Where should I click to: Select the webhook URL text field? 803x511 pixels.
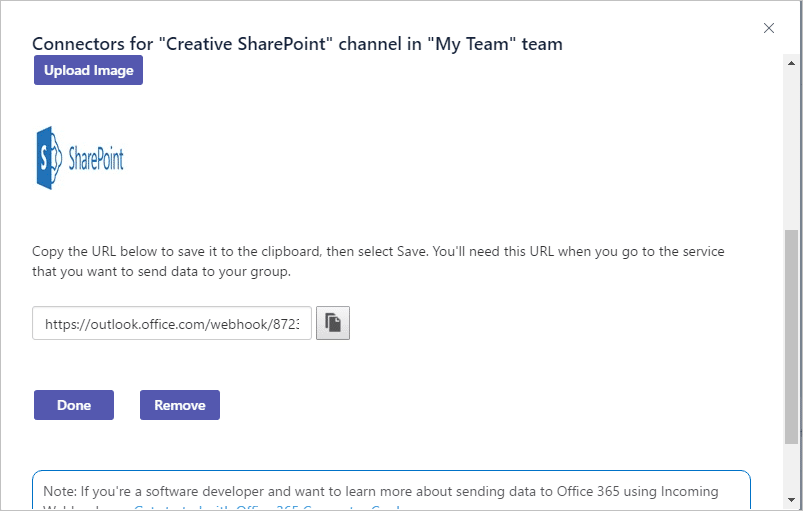172,323
